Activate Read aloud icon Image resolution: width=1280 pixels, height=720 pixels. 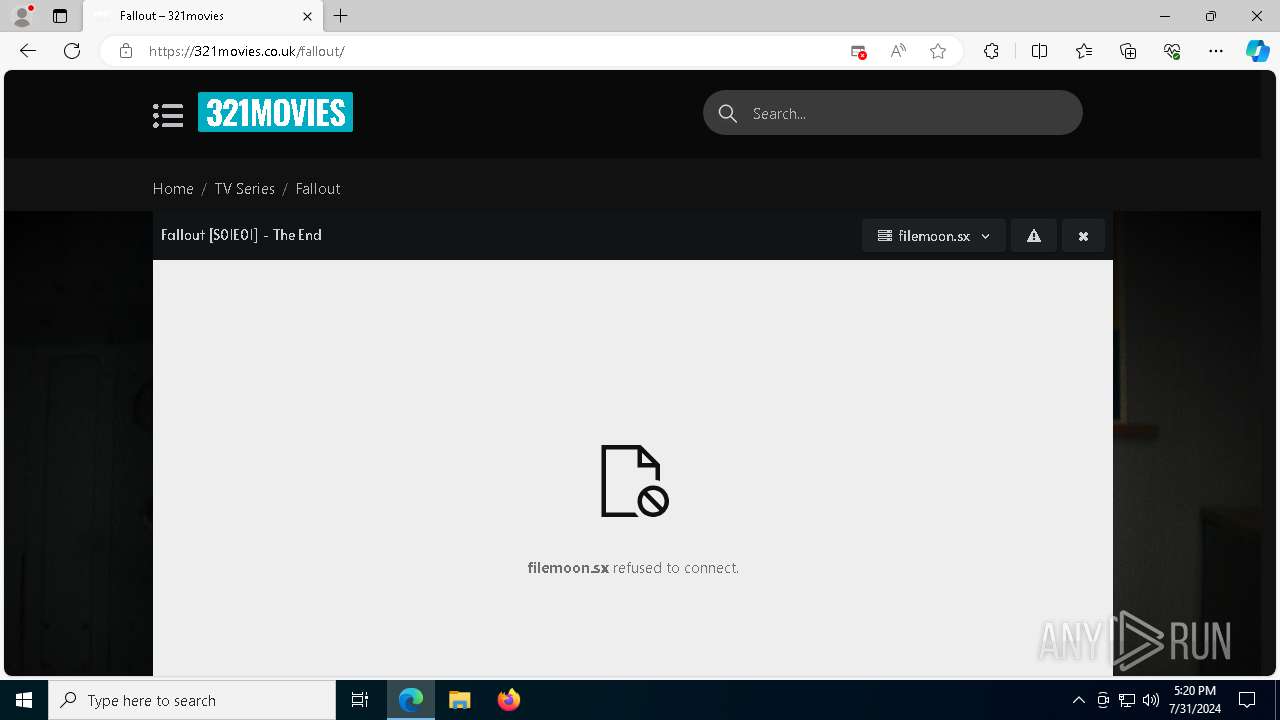898,51
